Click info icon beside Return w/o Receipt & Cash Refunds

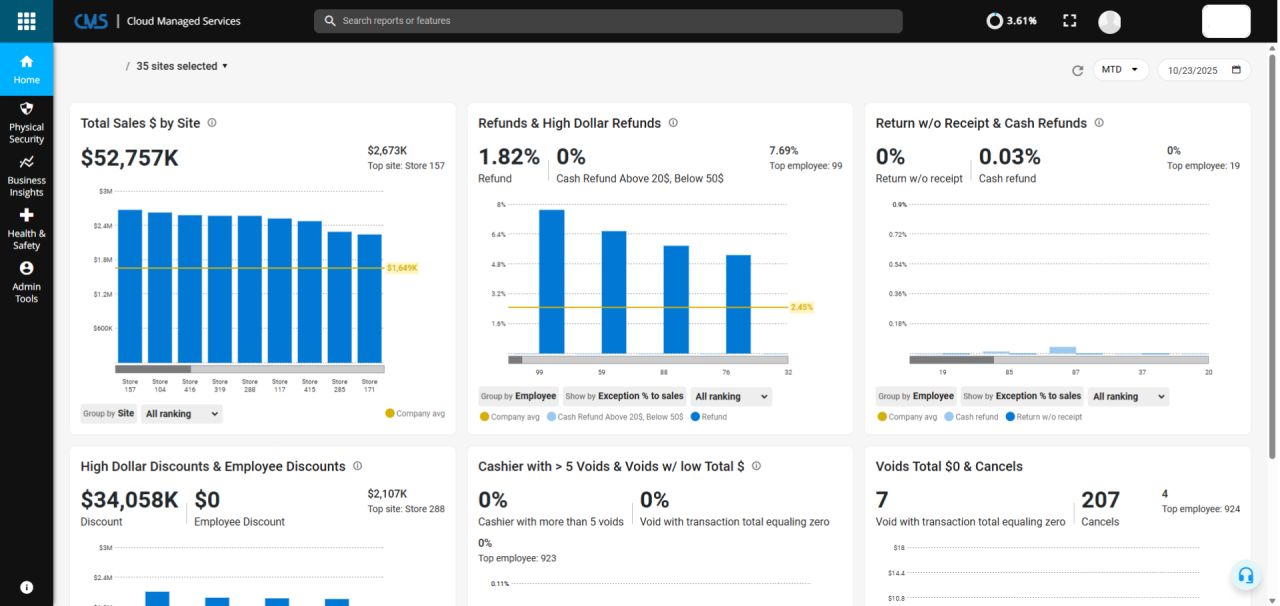point(1099,123)
